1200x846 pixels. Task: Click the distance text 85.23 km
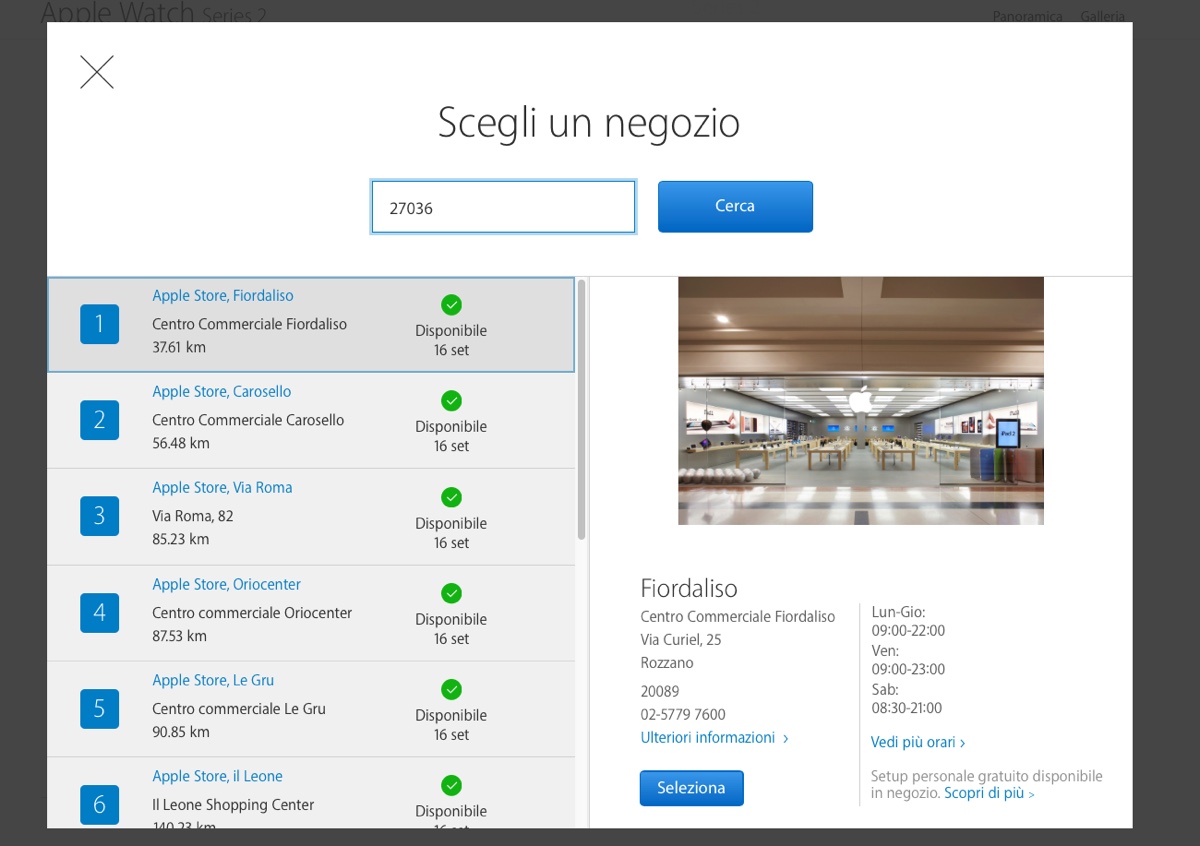coord(181,539)
